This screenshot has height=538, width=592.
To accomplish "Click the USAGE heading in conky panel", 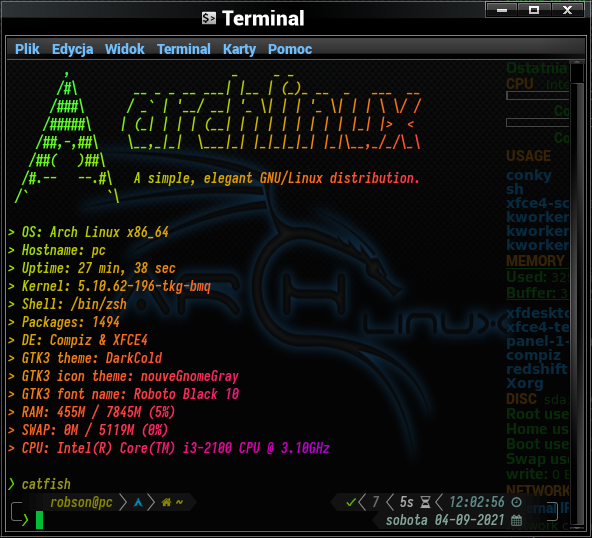I will coord(528,156).
